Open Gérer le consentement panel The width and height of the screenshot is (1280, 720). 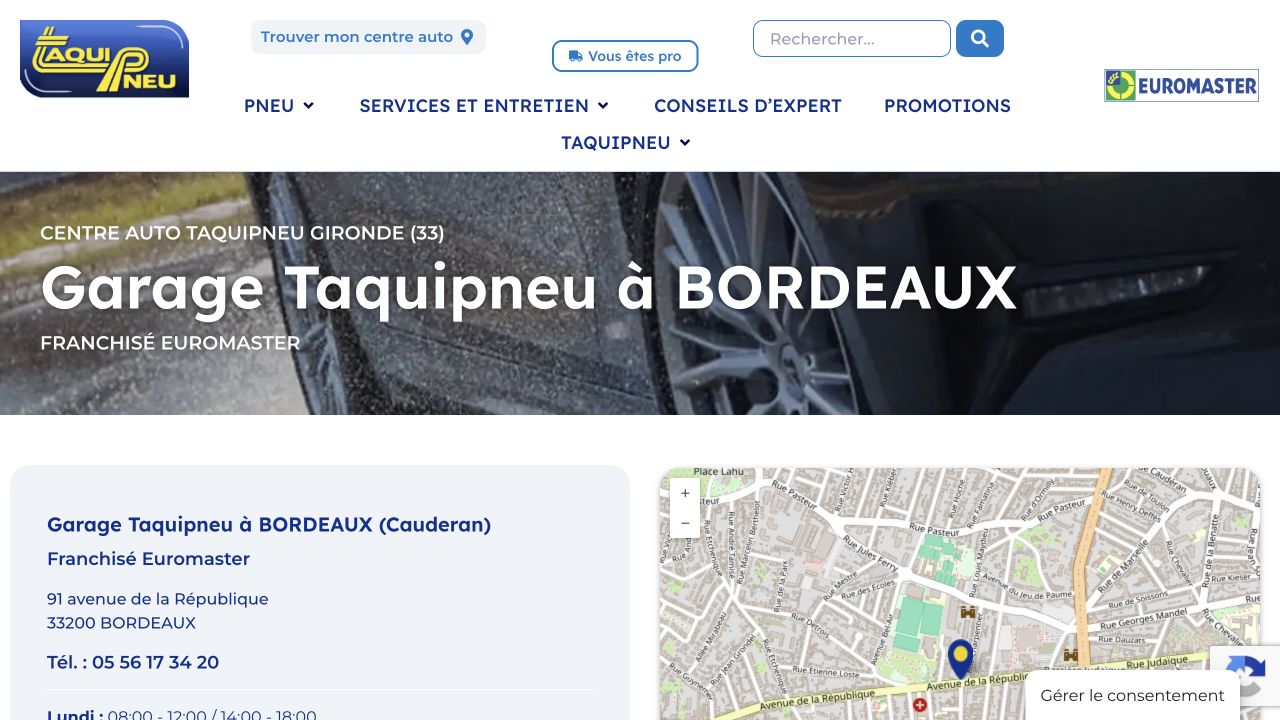pyautogui.click(x=1132, y=695)
